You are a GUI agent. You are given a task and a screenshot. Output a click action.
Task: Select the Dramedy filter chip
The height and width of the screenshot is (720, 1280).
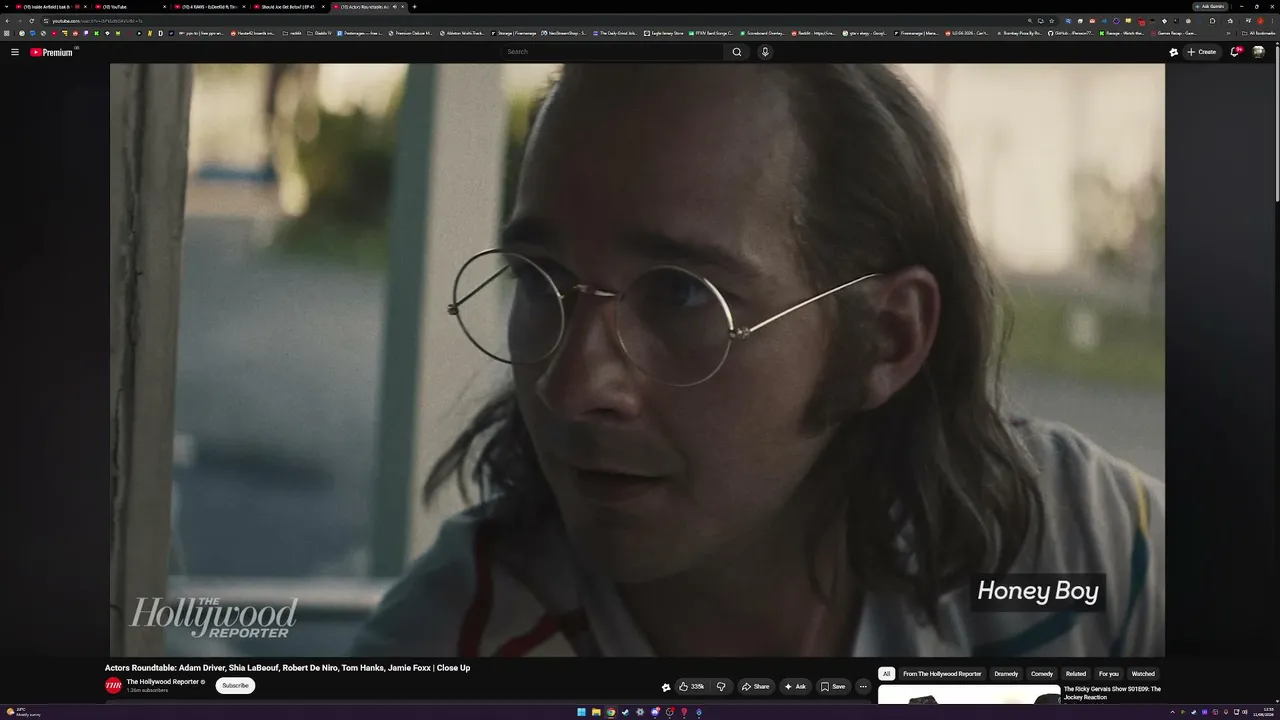pos(1006,674)
